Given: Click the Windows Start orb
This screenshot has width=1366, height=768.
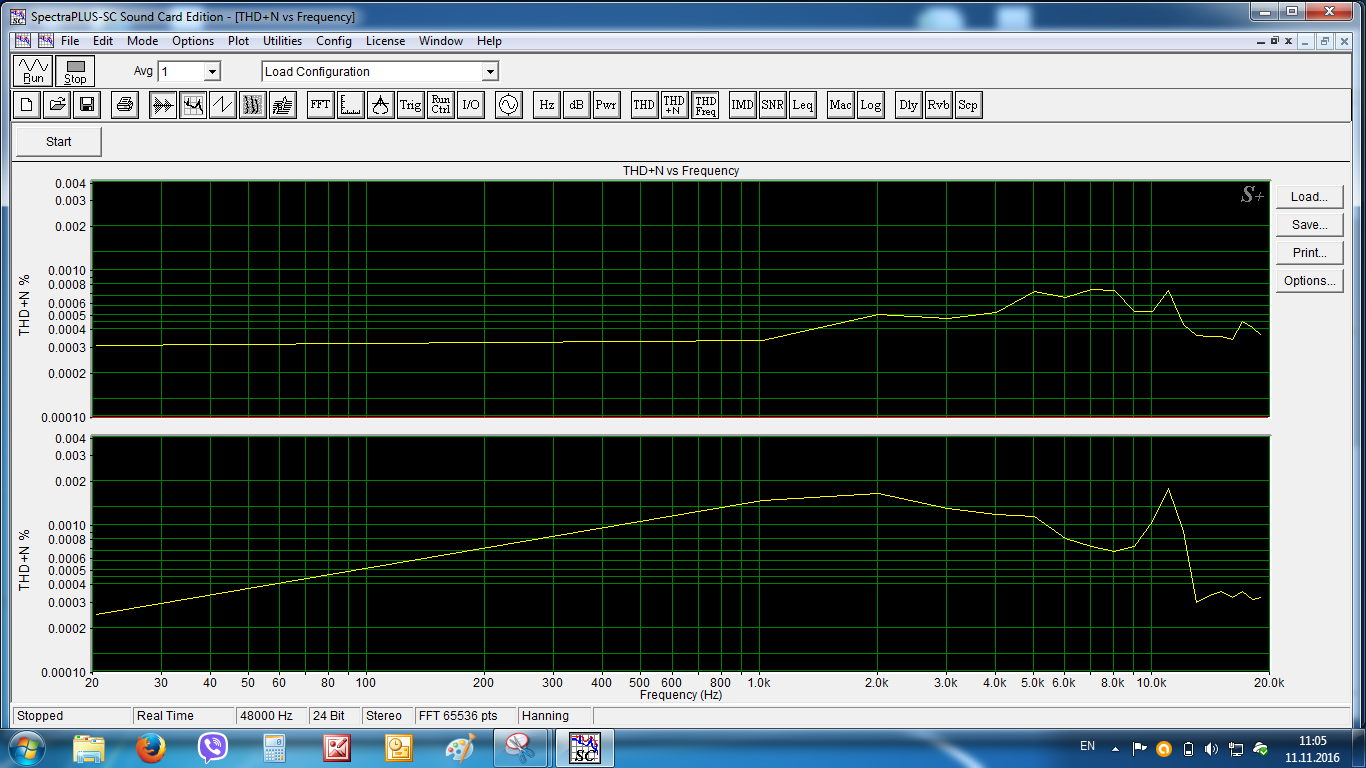Looking at the screenshot, I should [25, 748].
